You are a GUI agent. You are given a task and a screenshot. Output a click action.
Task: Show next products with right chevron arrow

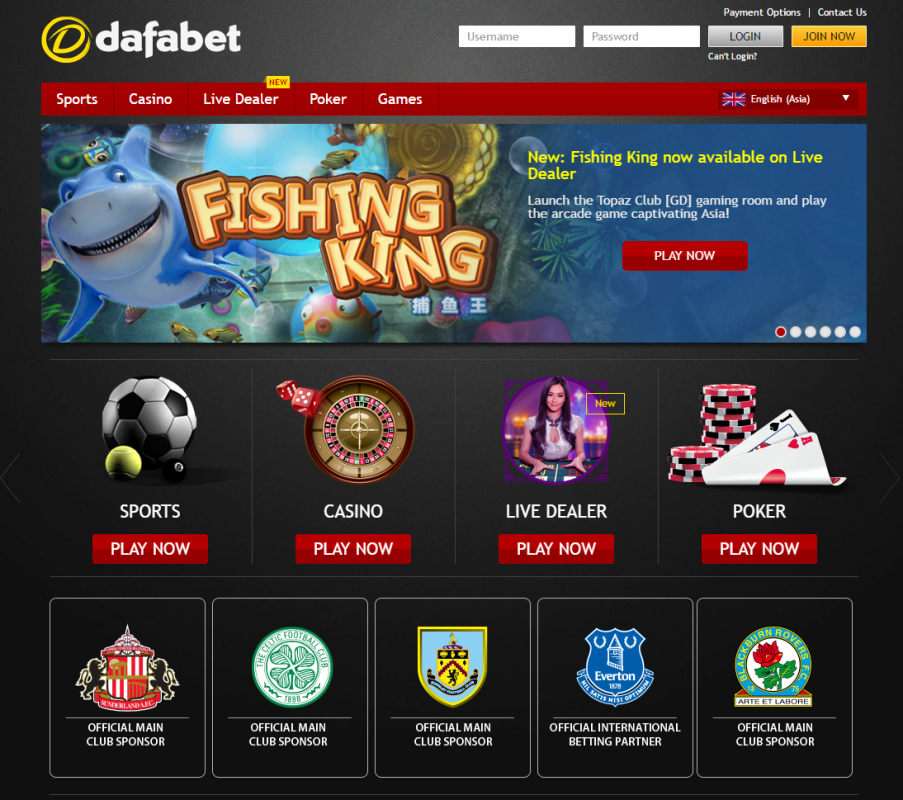pos(889,478)
